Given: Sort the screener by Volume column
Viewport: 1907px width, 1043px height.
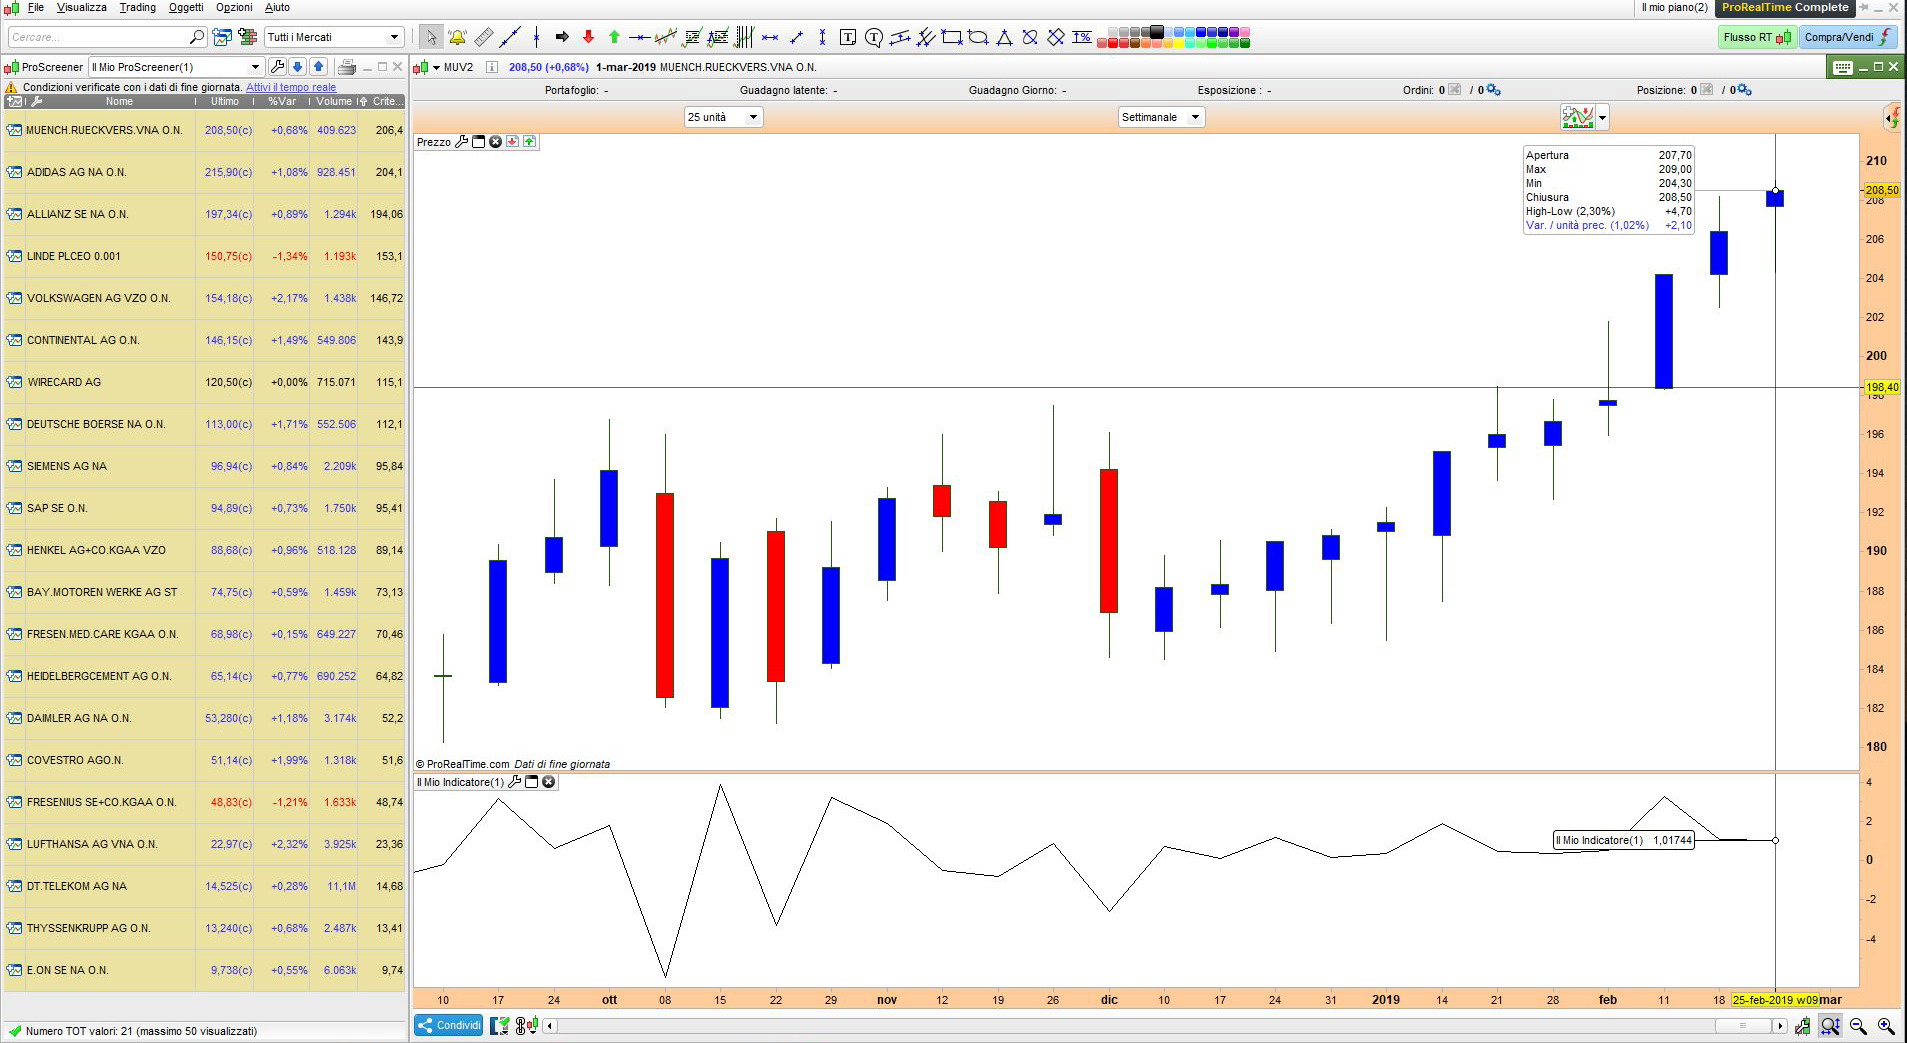Looking at the screenshot, I should pos(334,101).
